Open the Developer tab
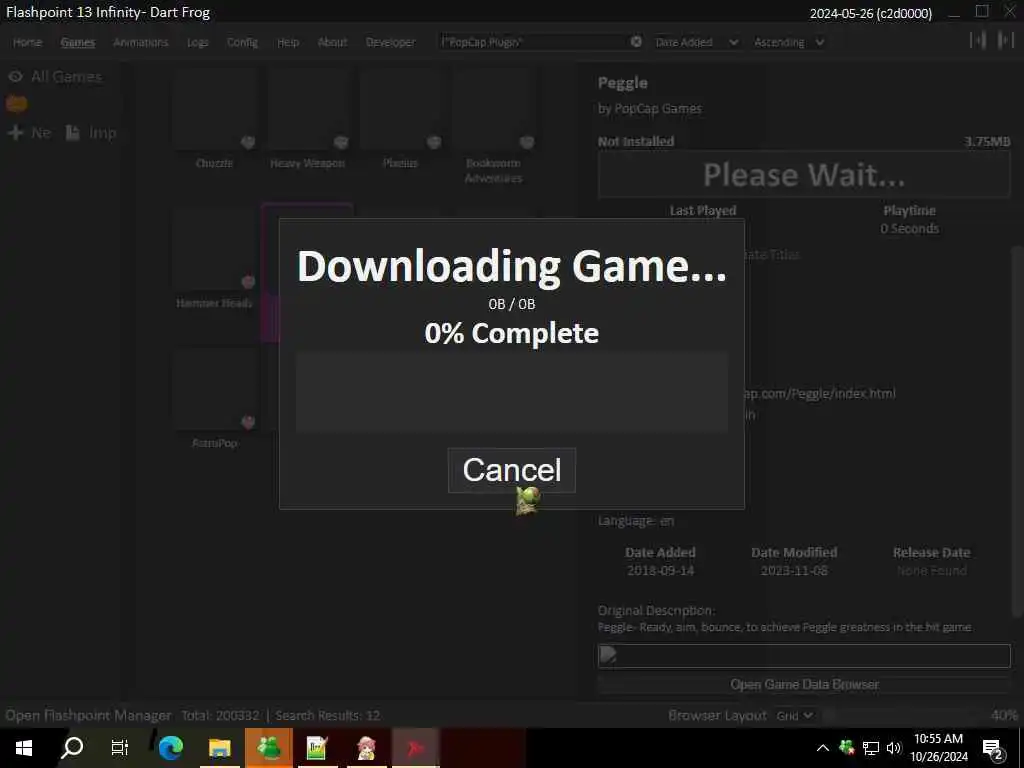Screen dimensions: 1024x768 click(391, 42)
